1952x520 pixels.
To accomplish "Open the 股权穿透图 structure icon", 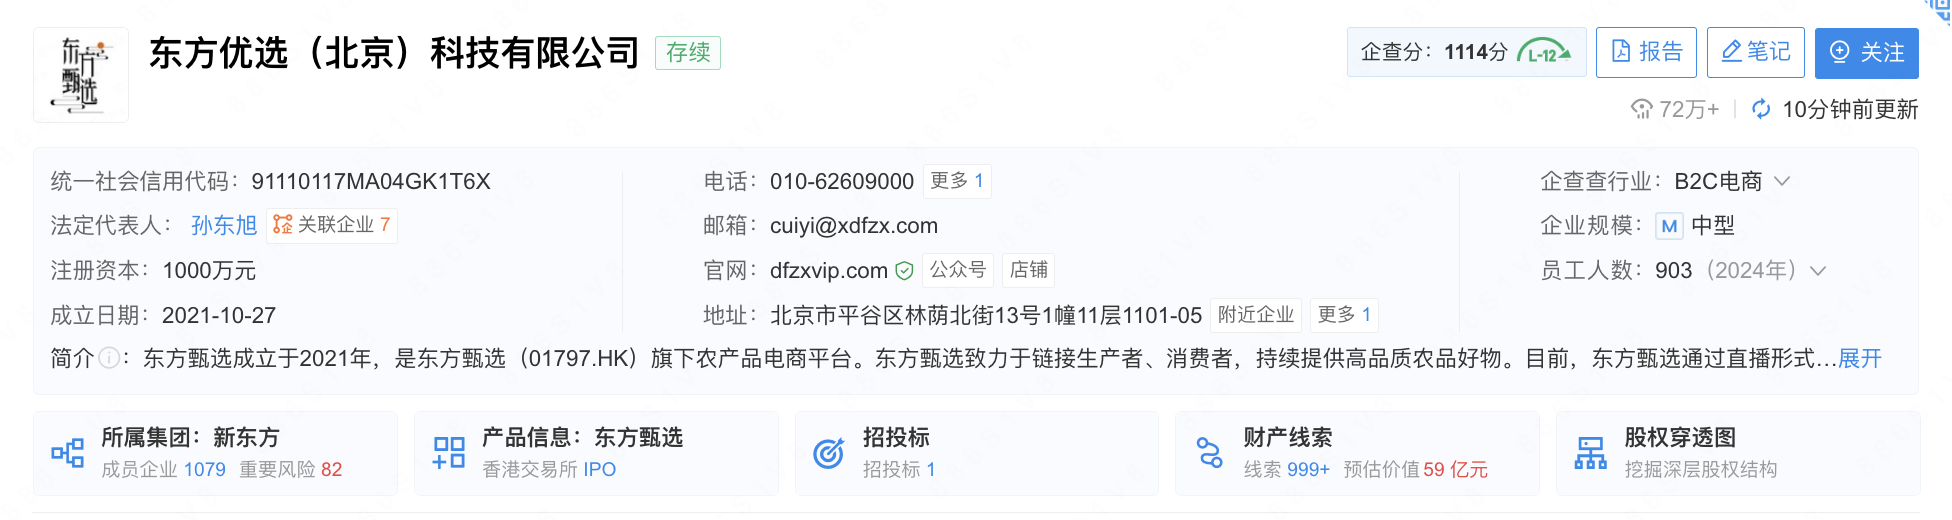I will point(1590,453).
